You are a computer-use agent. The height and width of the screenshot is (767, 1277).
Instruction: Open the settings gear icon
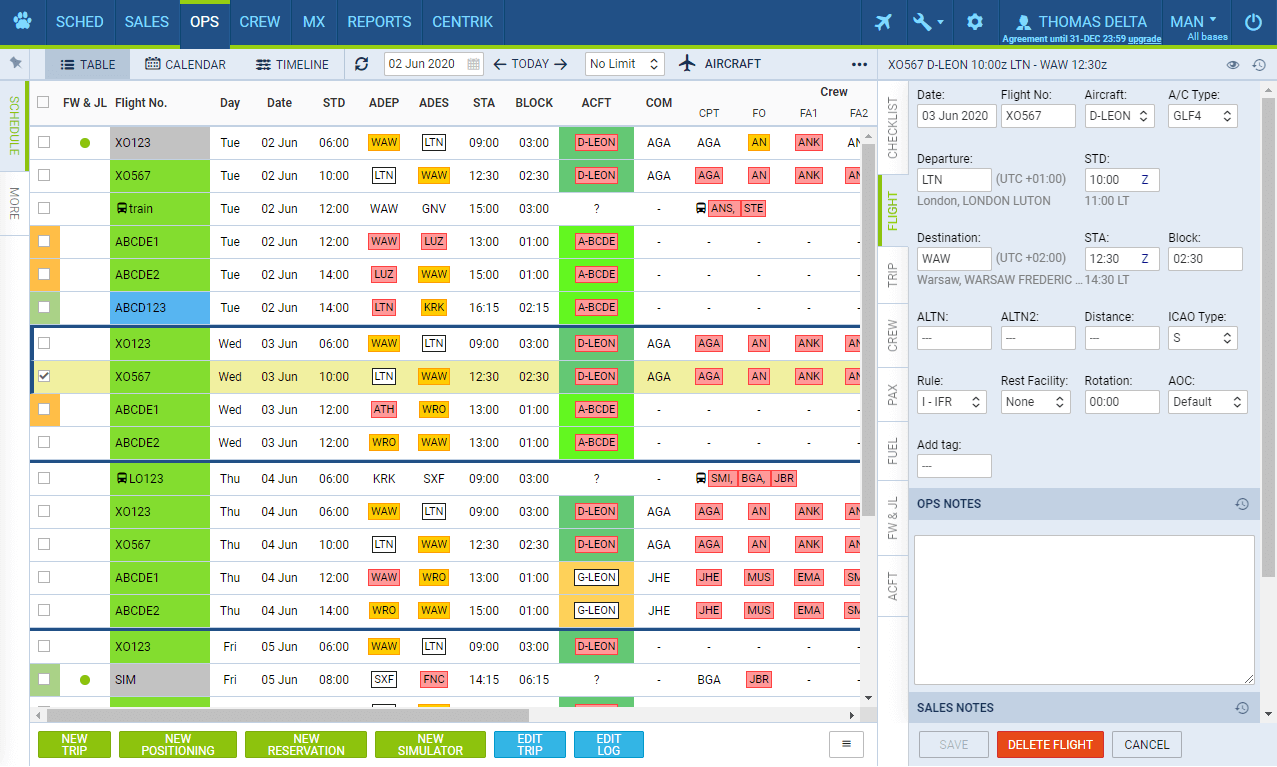(975, 22)
